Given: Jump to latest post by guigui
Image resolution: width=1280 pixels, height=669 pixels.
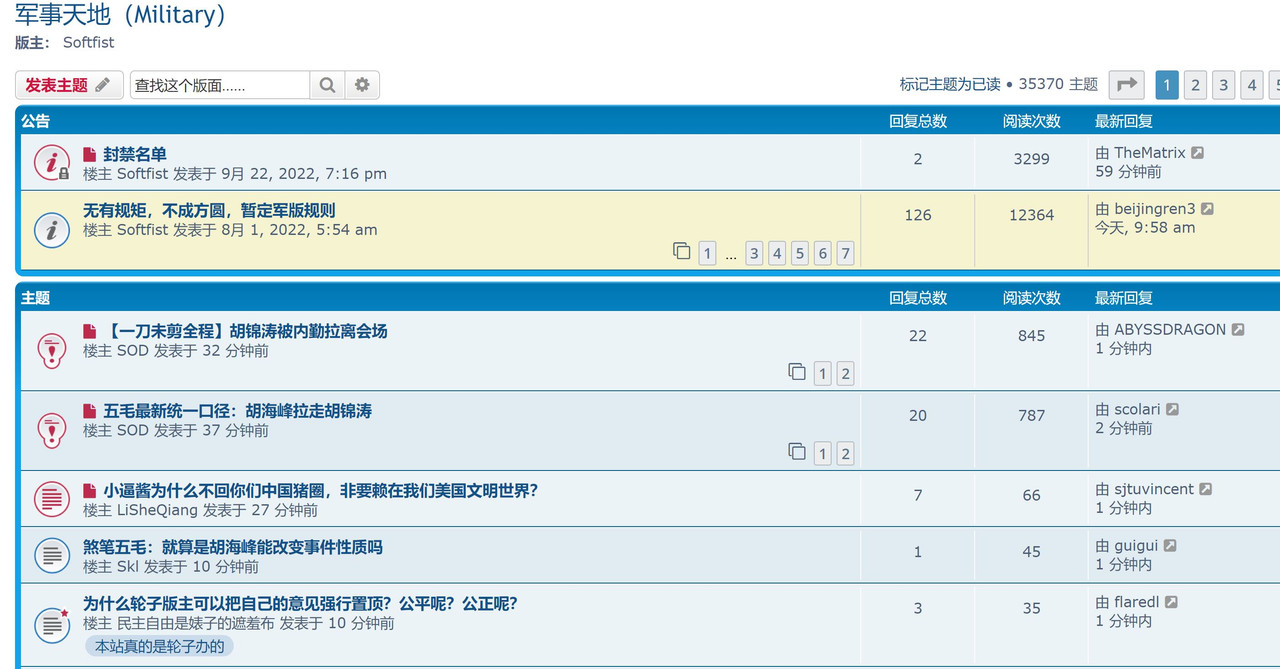Looking at the screenshot, I should pos(1170,546).
